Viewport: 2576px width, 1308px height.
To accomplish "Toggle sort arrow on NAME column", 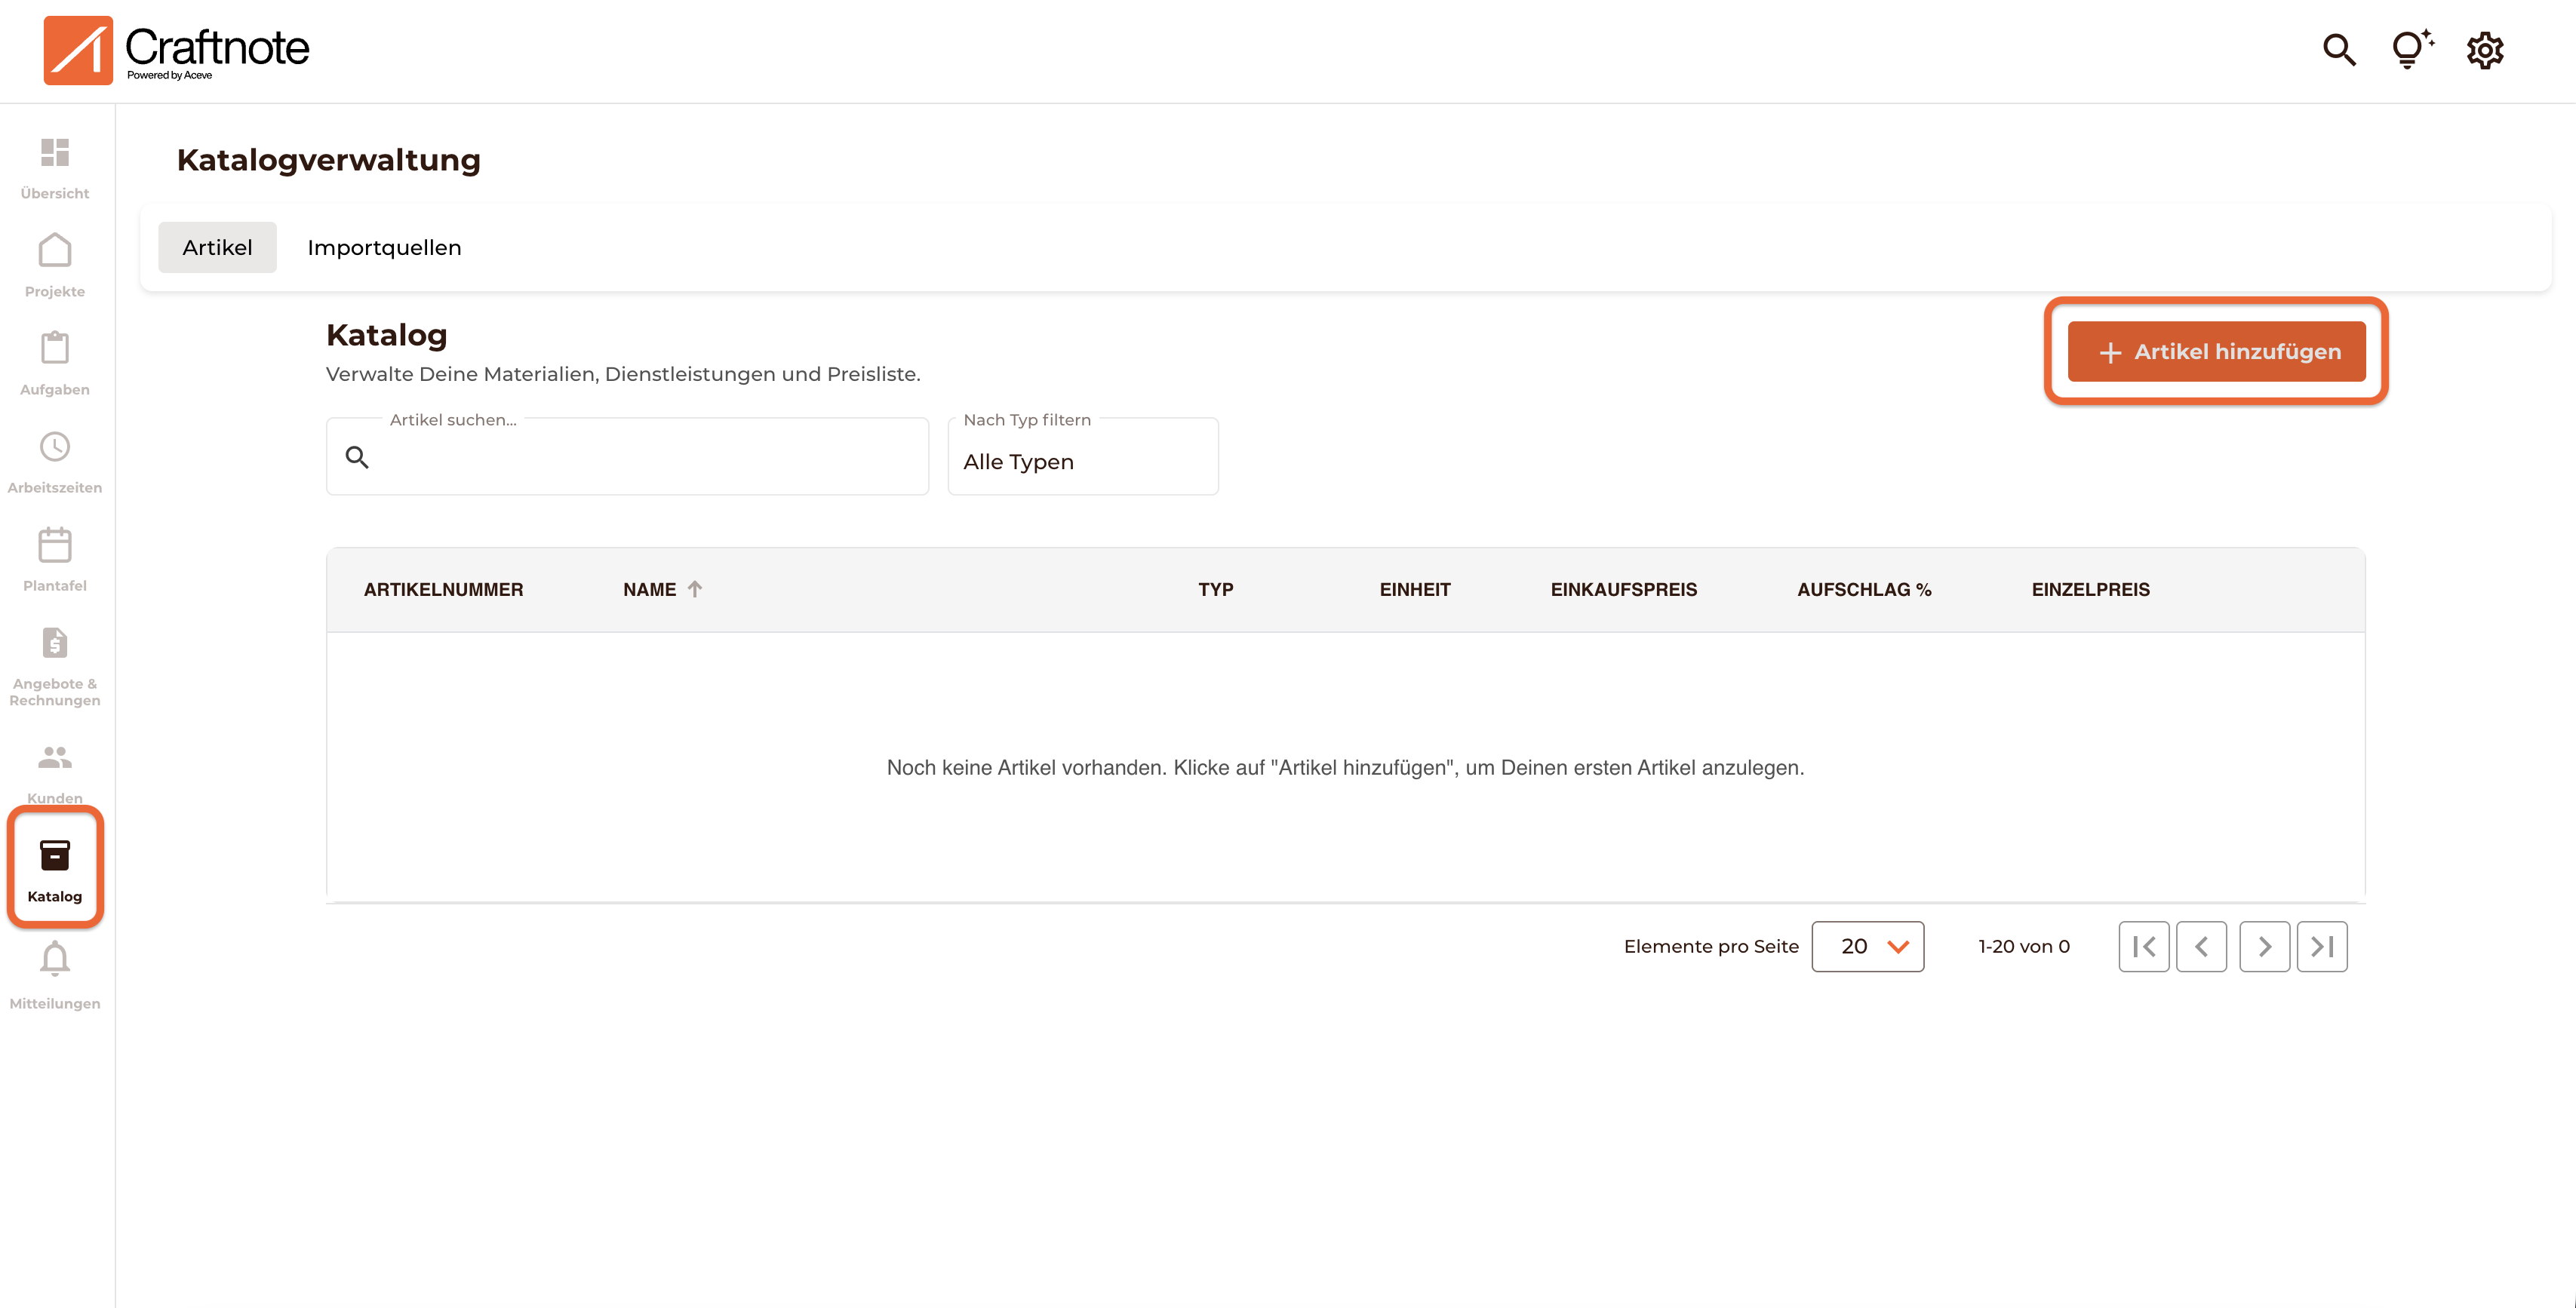I will (x=695, y=589).
